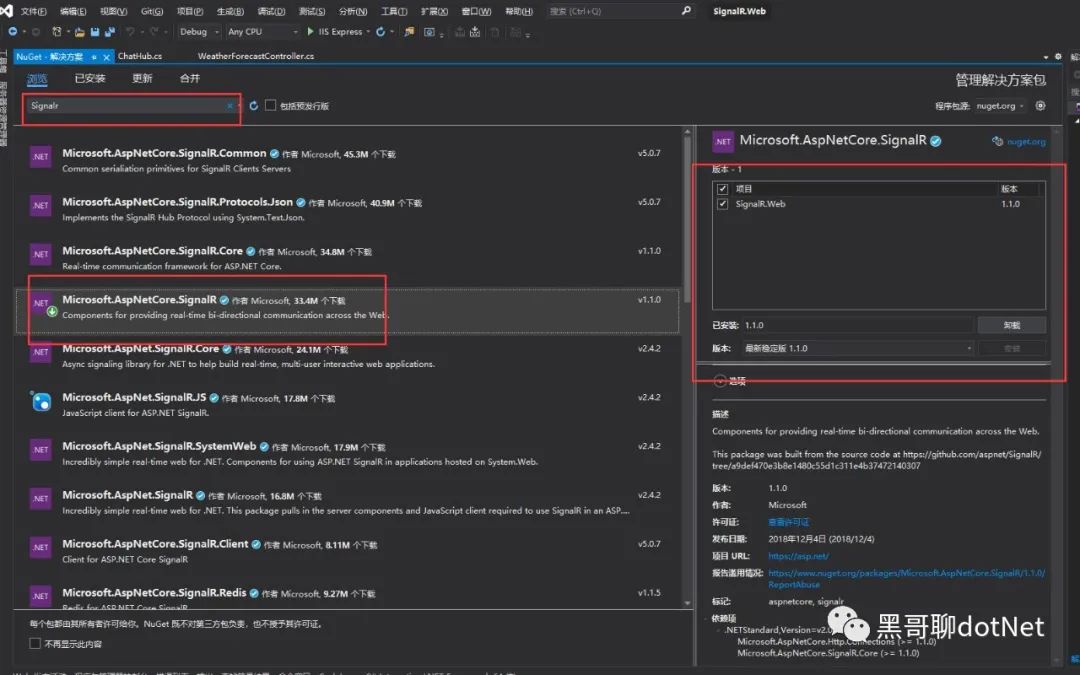Open the nuget.org package source dropdown

pos(1000,106)
